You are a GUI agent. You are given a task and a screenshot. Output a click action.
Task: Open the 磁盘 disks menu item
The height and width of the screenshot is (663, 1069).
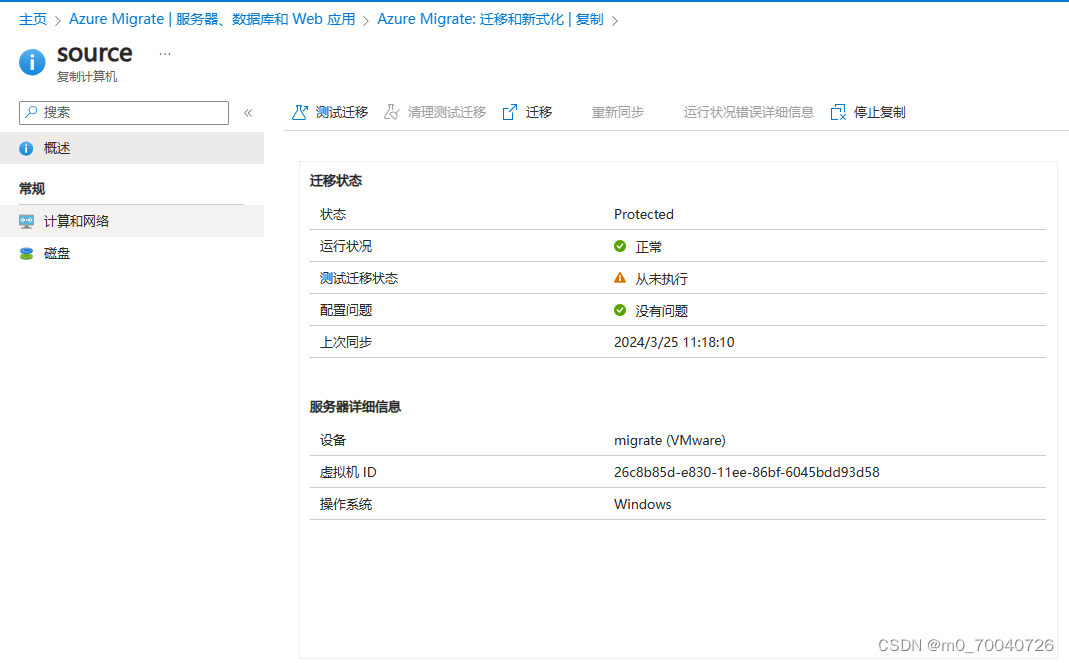132,254
